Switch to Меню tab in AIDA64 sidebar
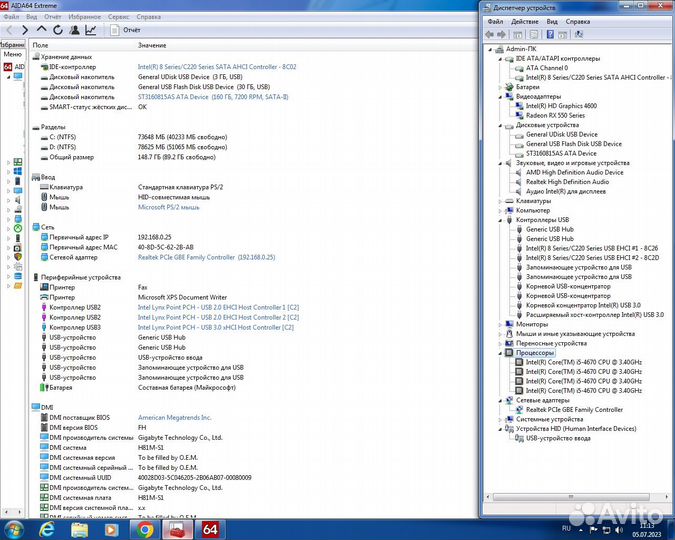The height and width of the screenshot is (540, 675). (x=12, y=54)
